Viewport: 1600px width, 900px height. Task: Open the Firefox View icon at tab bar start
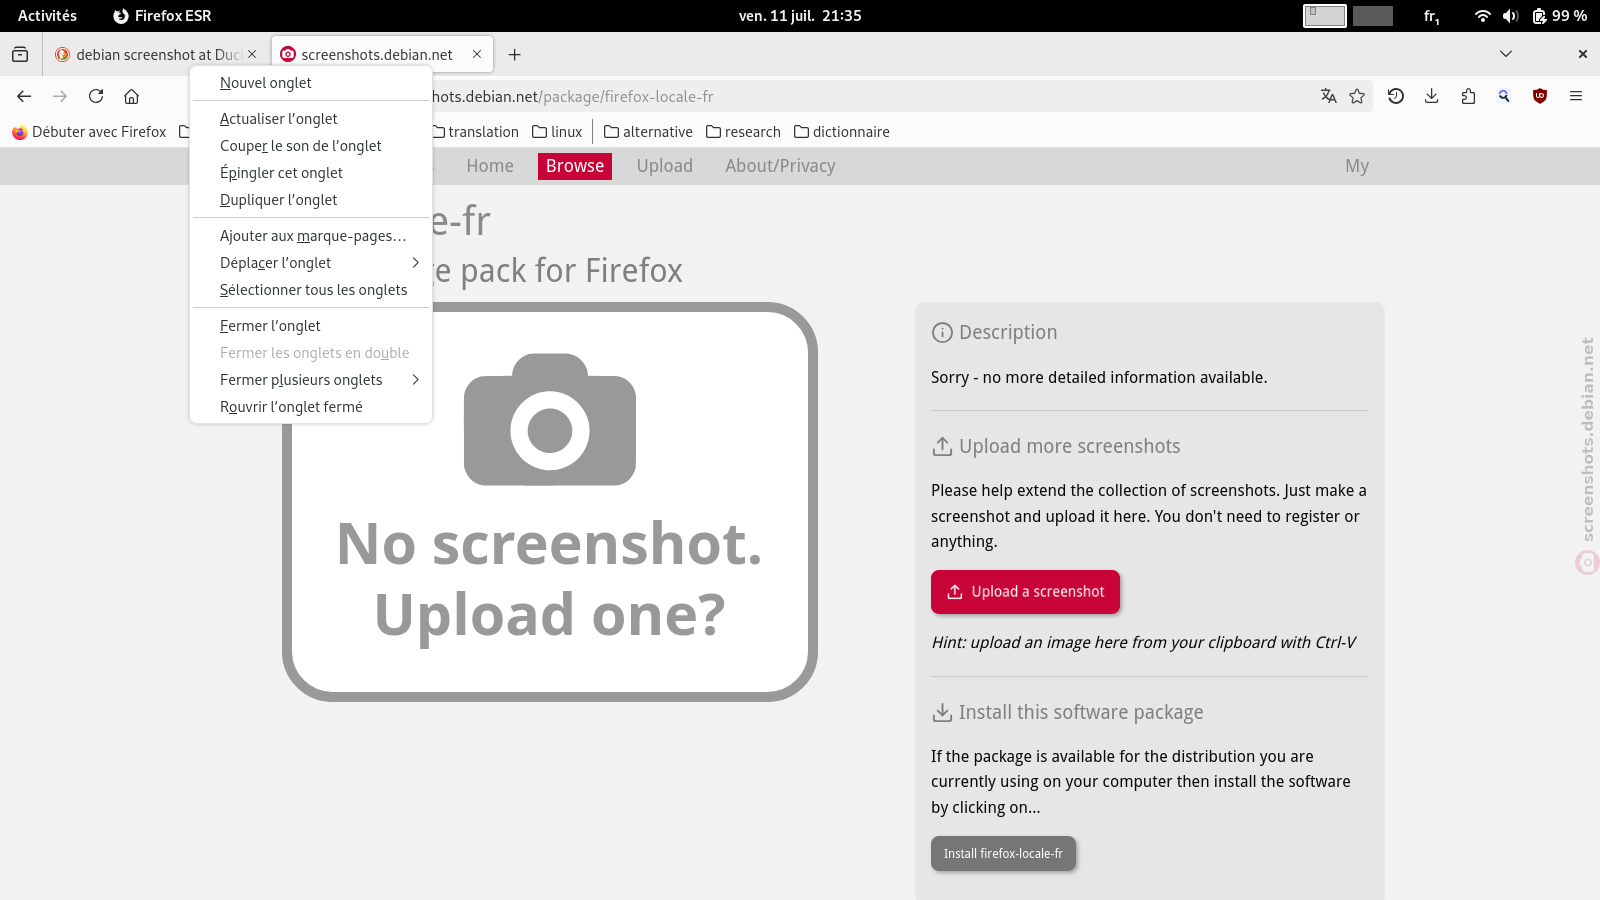(20, 54)
